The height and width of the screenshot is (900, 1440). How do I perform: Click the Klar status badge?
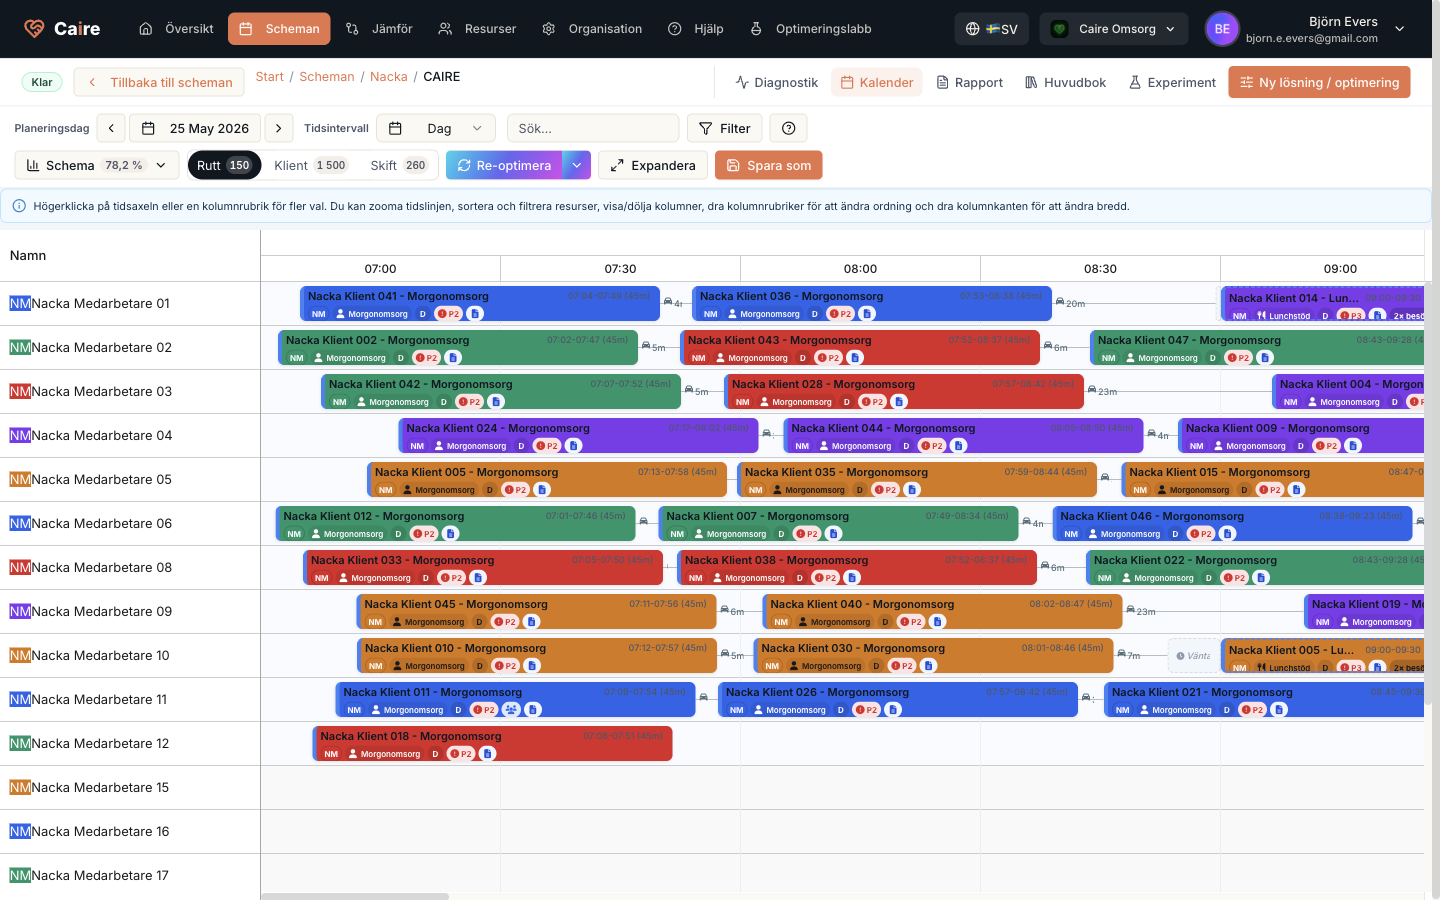(42, 82)
